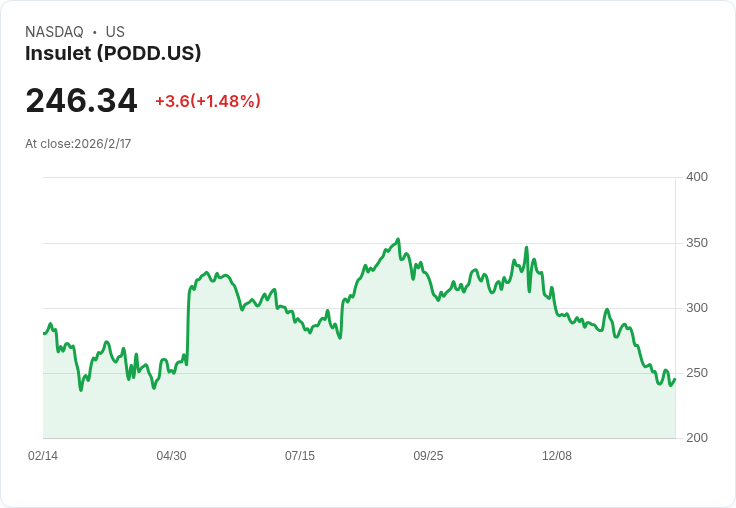Click the 250 y-axis price label

coord(696,373)
